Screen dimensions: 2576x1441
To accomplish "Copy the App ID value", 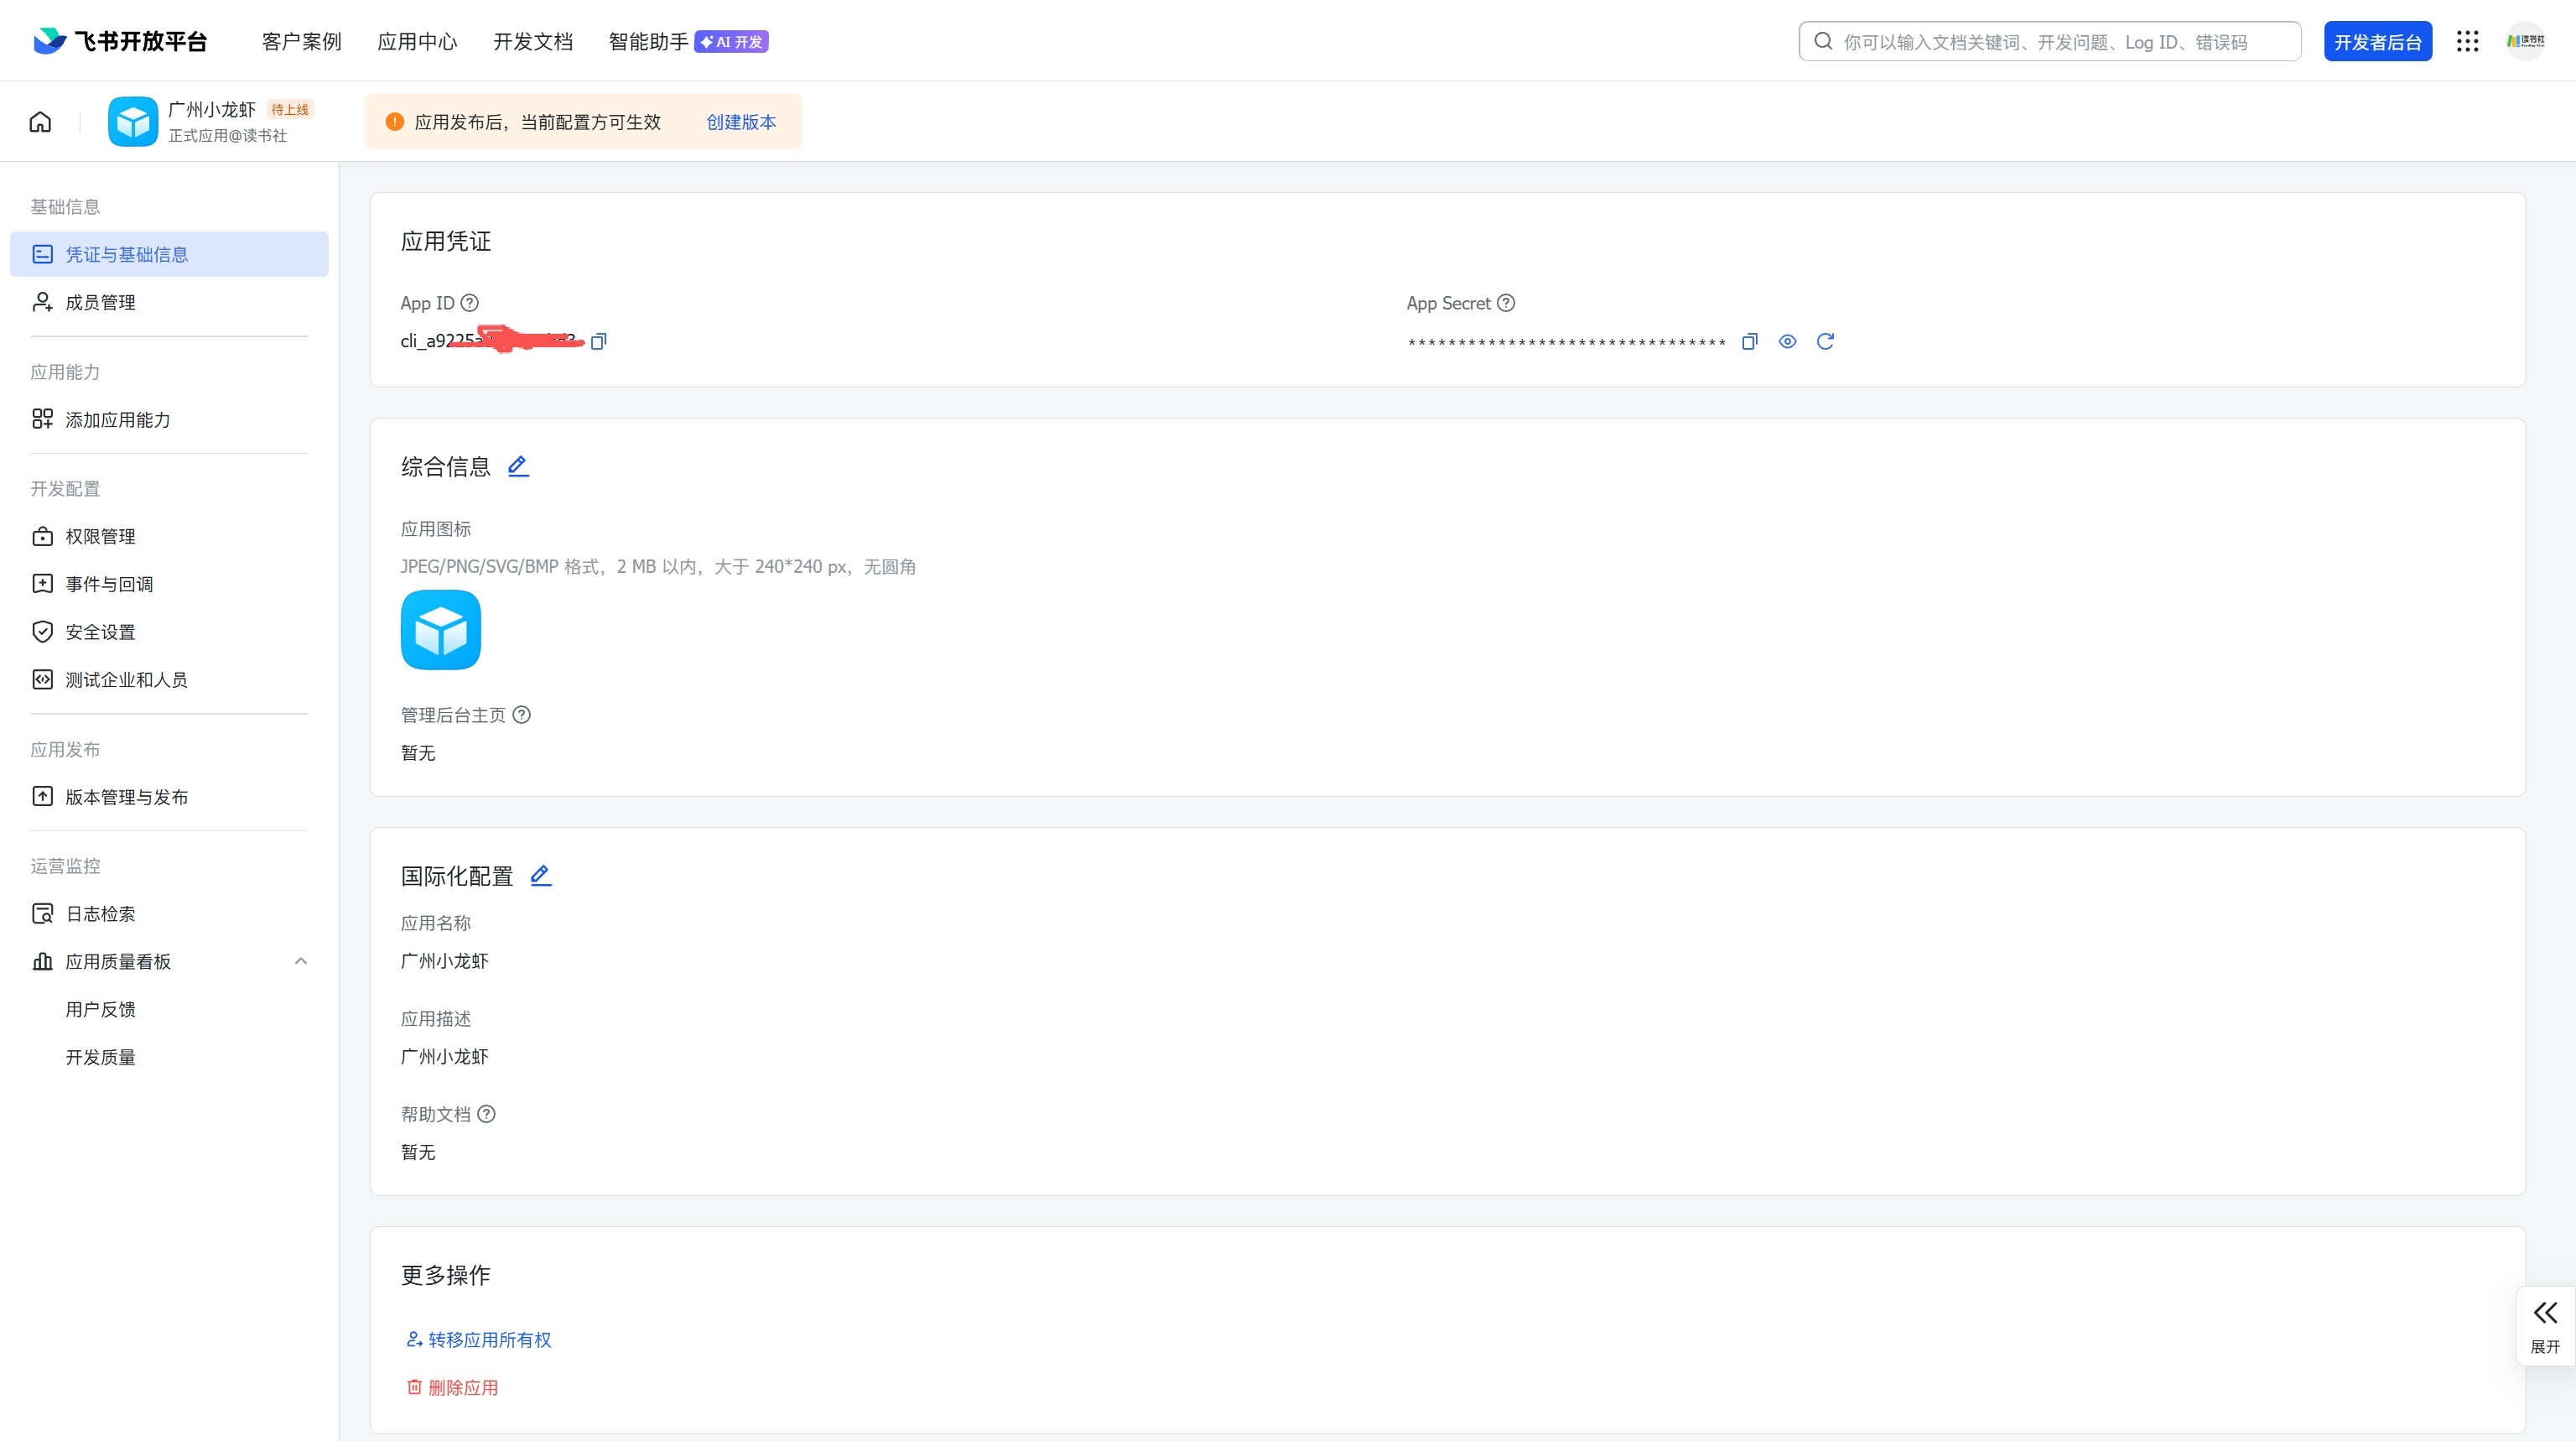I will (x=598, y=342).
